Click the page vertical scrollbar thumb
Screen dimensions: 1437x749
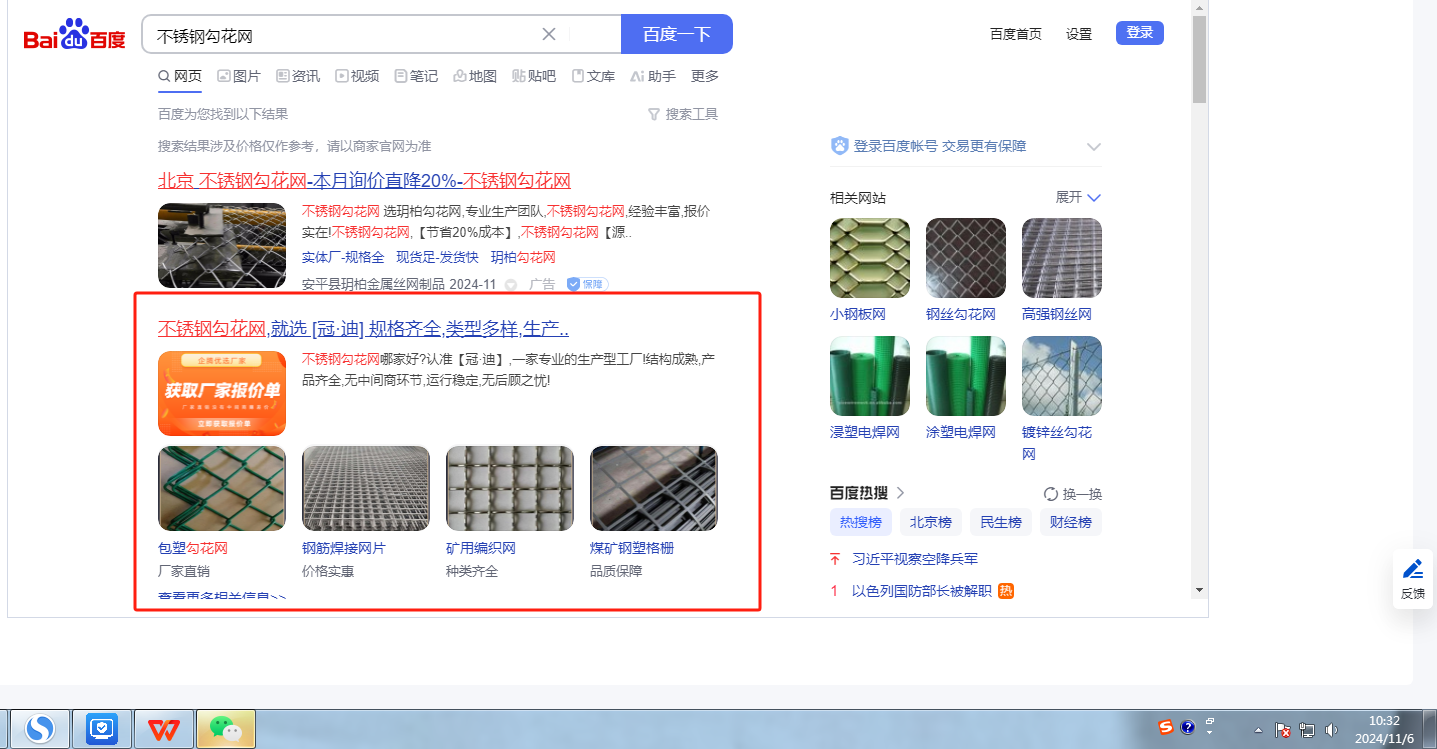(1200, 59)
